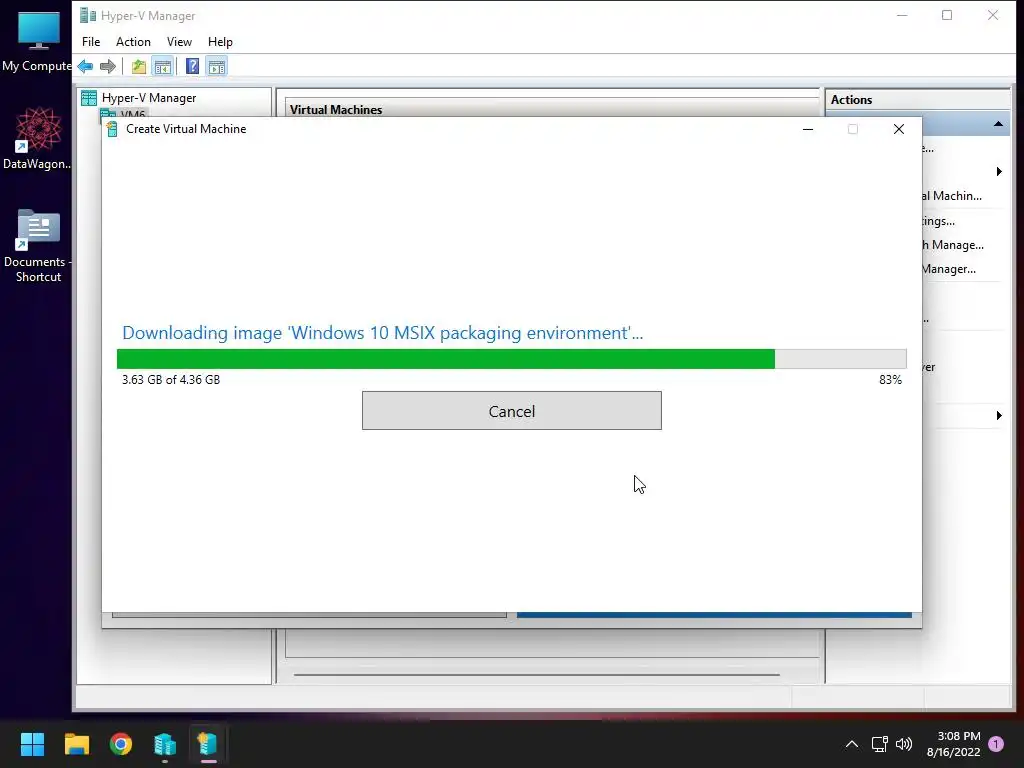This screenshot has width=1024, height=768.
Task: Show hidden system tray icons
Action: (852, 744)
